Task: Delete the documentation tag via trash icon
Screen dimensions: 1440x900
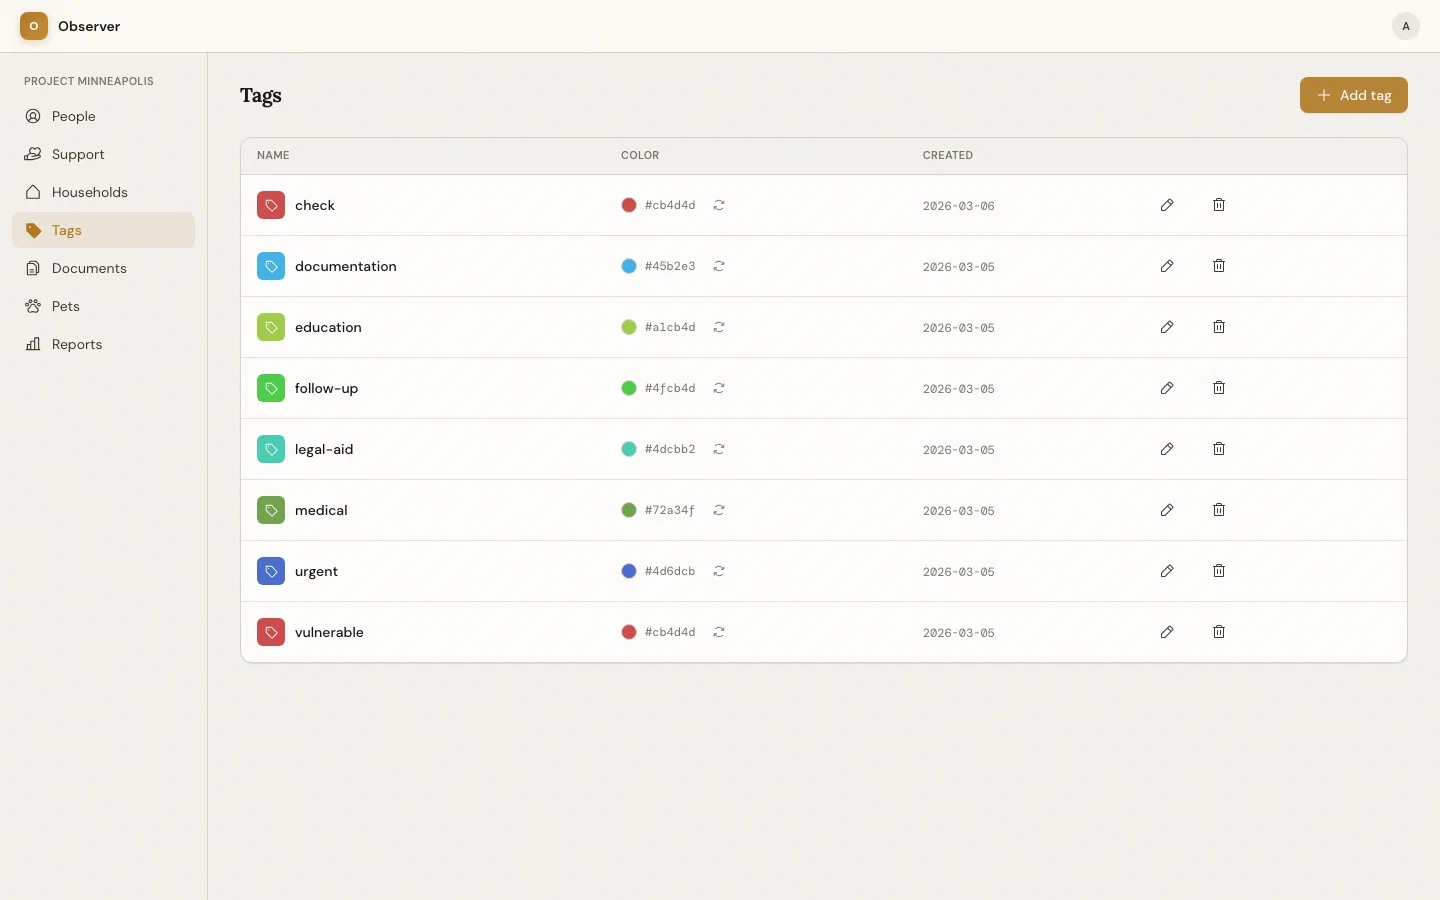Action: tap(1218, 266)
